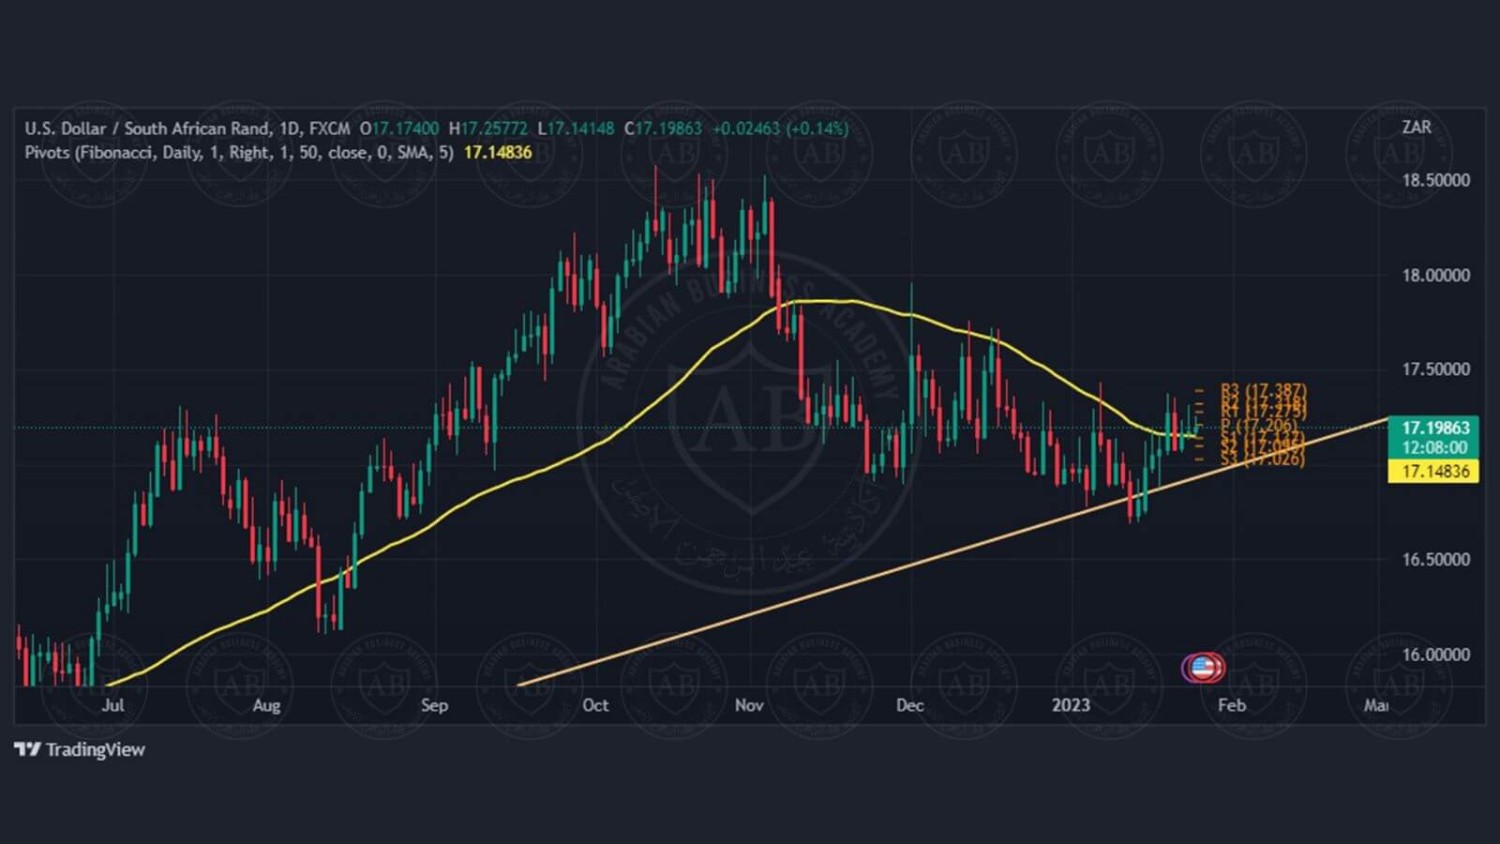The height and width of the screenshot is (844, 1500).
Task: Click the Dec label on the time axis
Action: (x=910, y=705)
